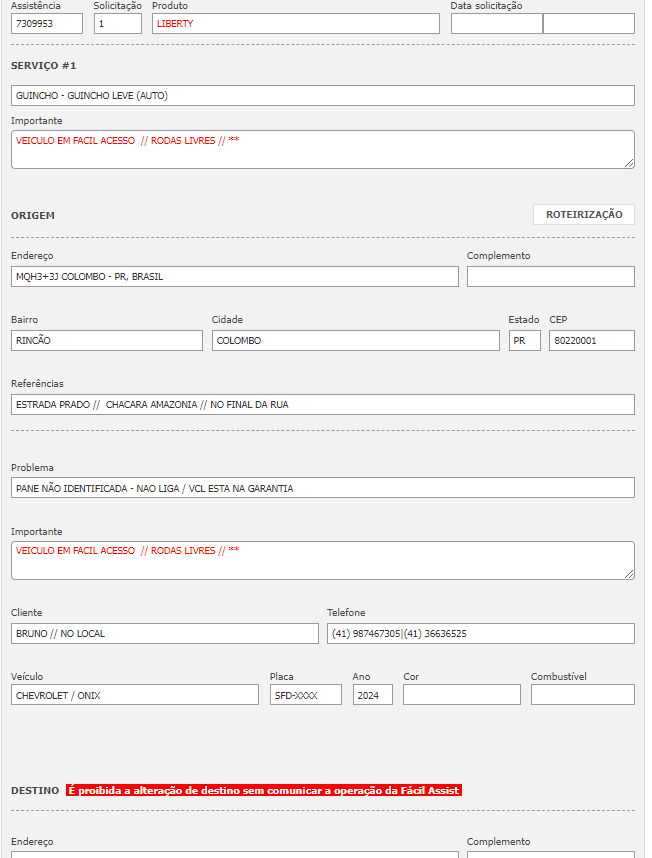Click the Problema description field

coord(322,488)
